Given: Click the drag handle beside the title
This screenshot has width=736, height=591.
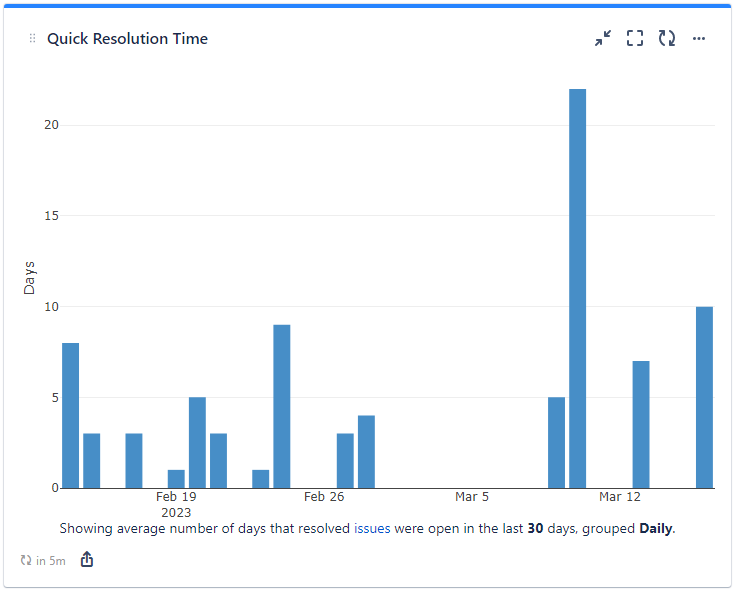Looking at the screenshot, I should pos(32,39).
